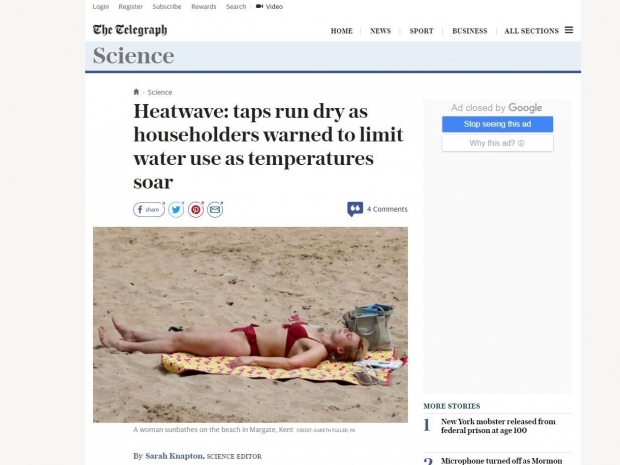This screenshot has width=620, height=465.
Task: Share the article on Facebook
Action: pyautogui.click(x=149, y=209)
